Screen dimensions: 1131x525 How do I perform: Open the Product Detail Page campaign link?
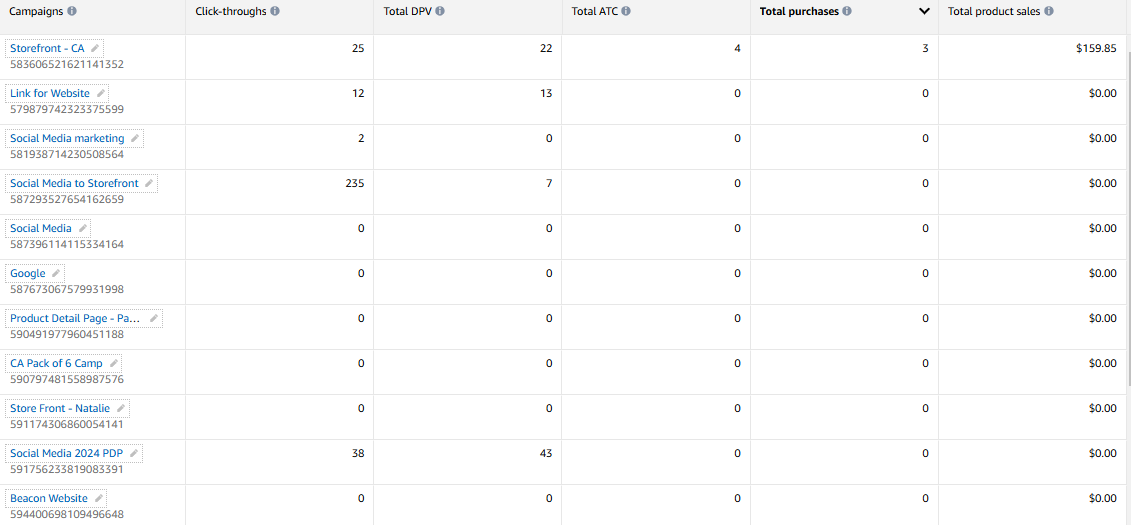(75, 318)
